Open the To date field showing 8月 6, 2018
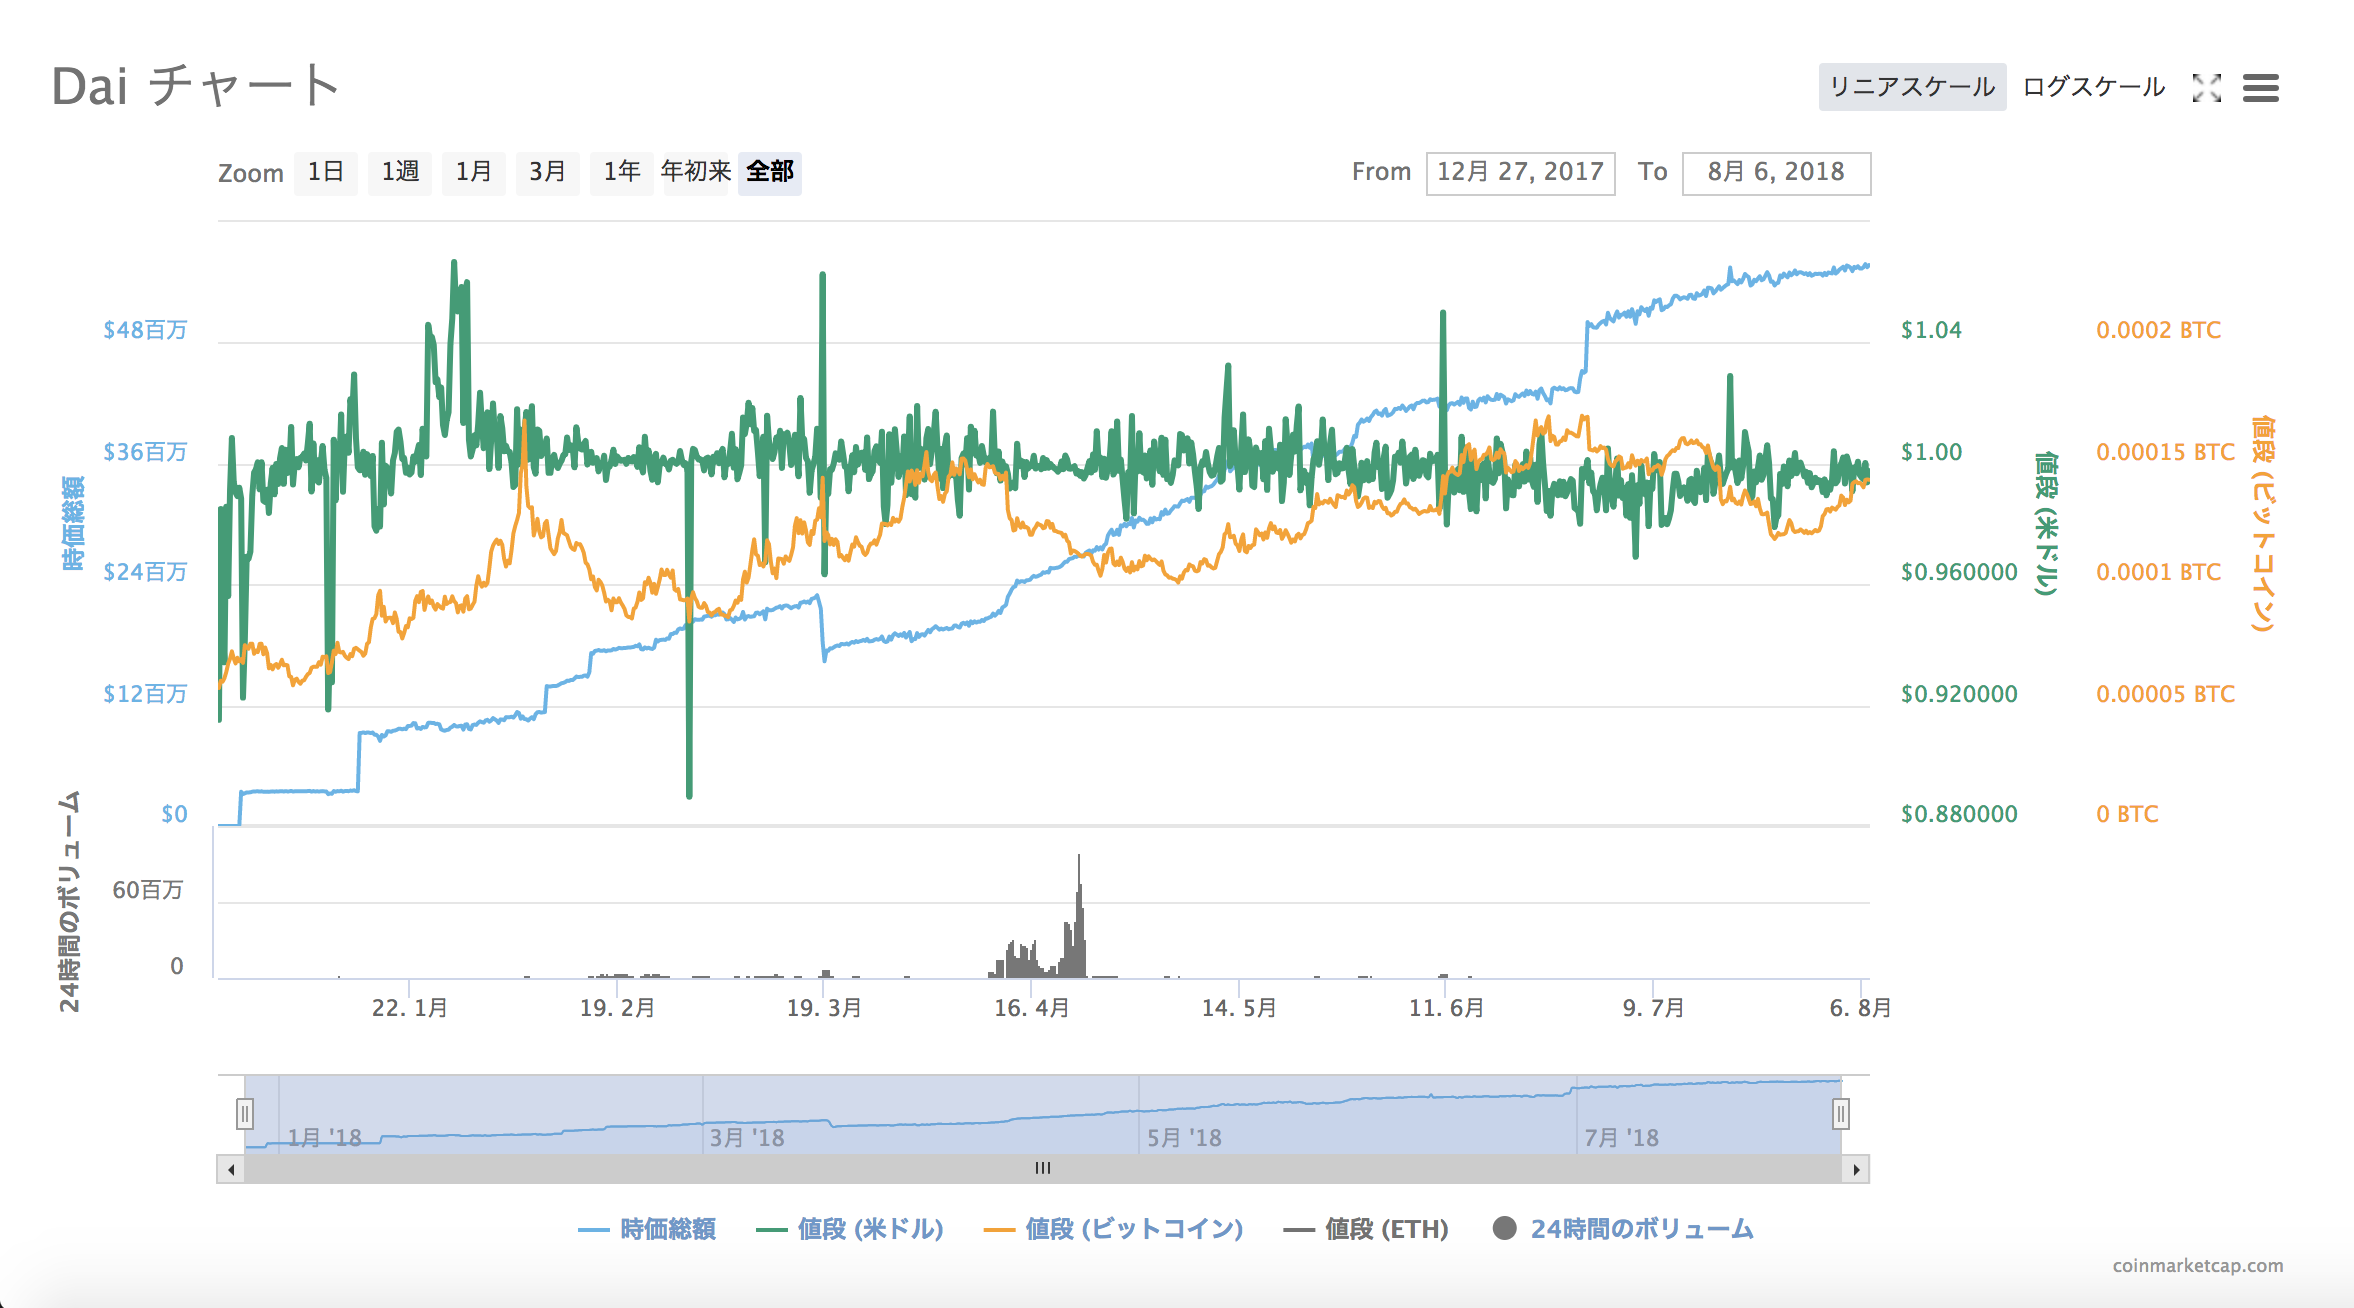 pyautogui.click(x=1776, y=171)
